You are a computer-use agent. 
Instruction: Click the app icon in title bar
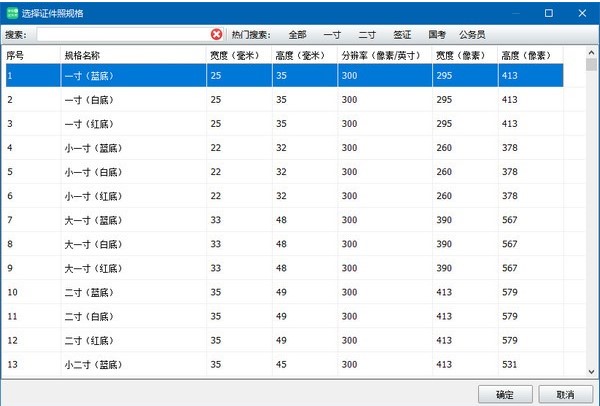tap(11, 12)
